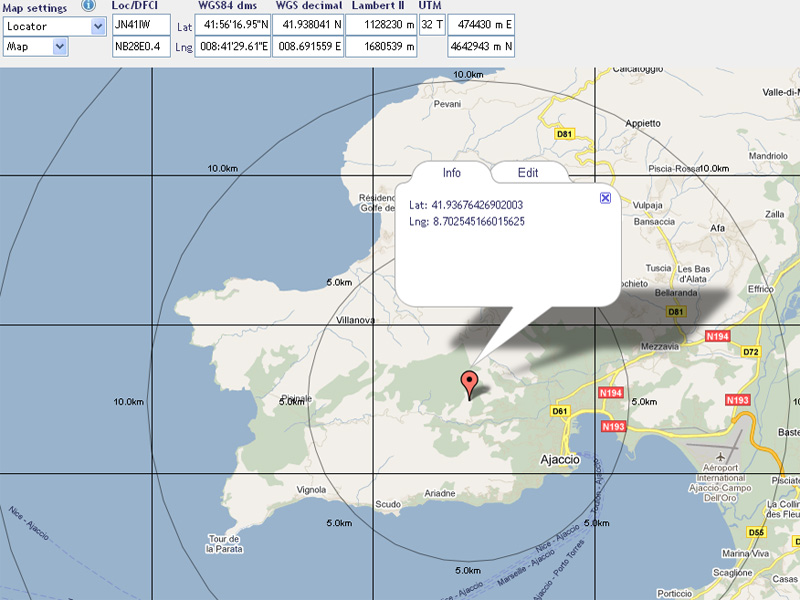Click the Lng value 8.702545166015625 in bubble

[479, 221]
